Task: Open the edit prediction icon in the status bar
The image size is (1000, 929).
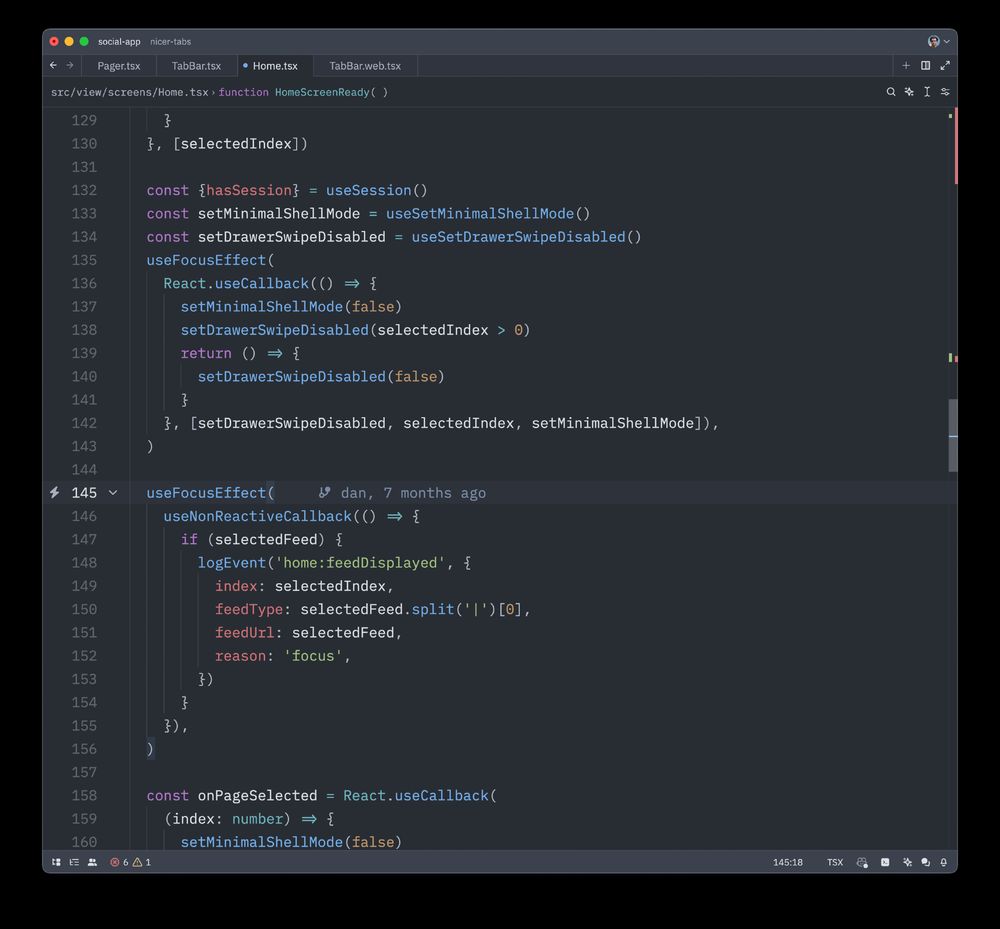Action: pyautogui.click(x=862, y=862)
